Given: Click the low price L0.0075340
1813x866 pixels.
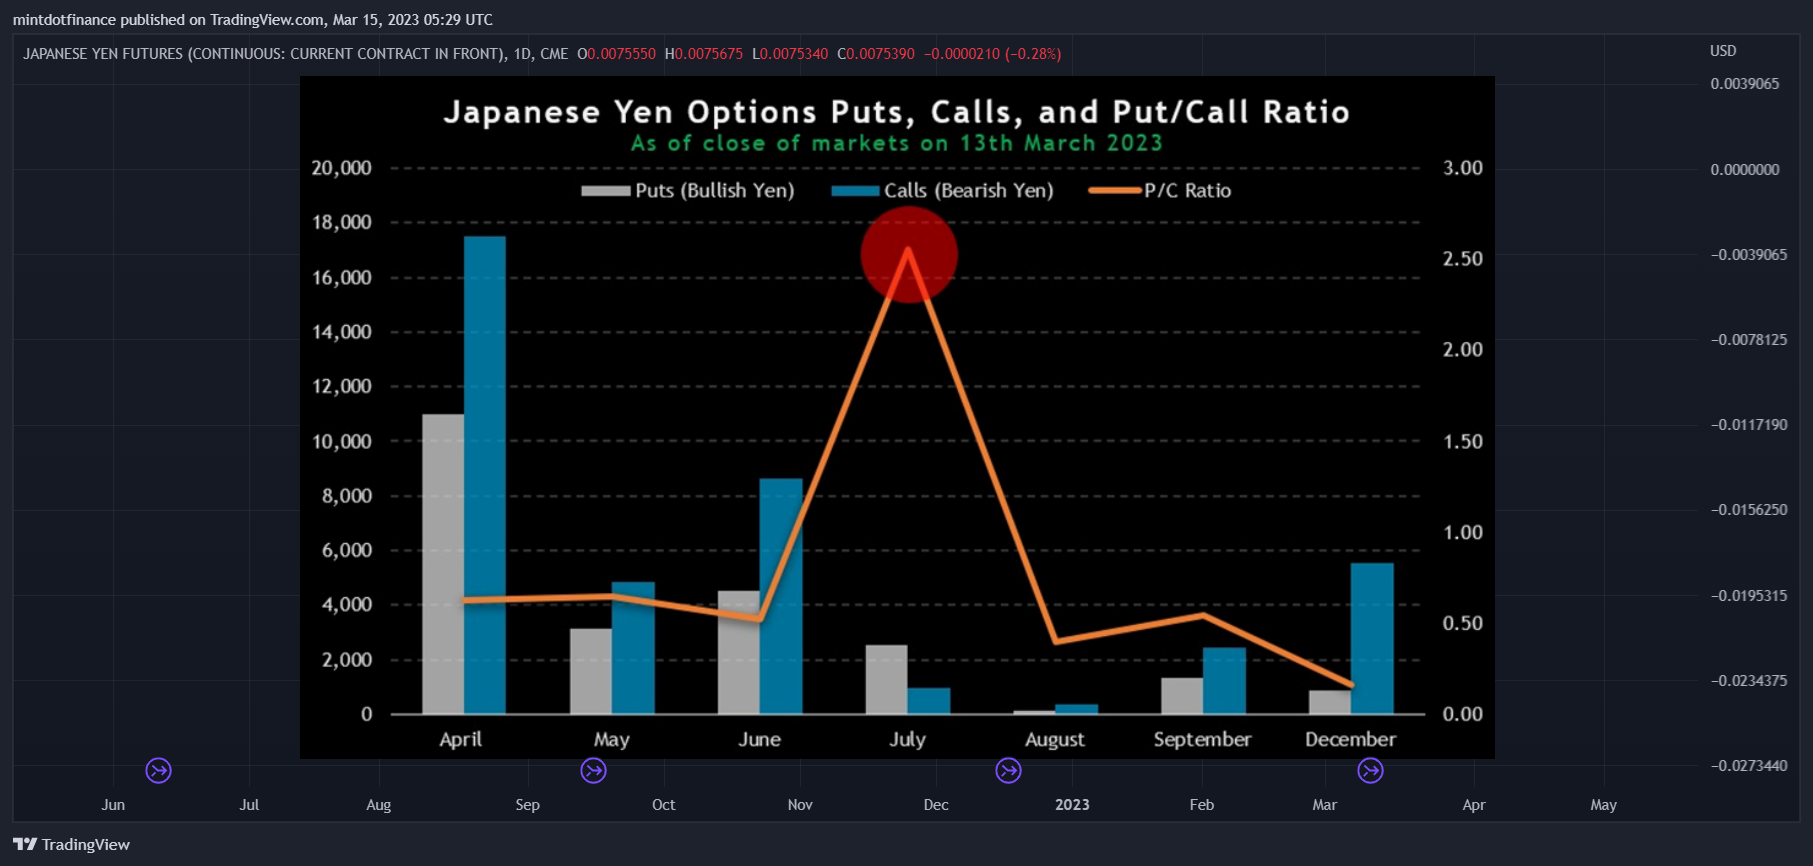Looking at the screenshot, I should point(790,54).
